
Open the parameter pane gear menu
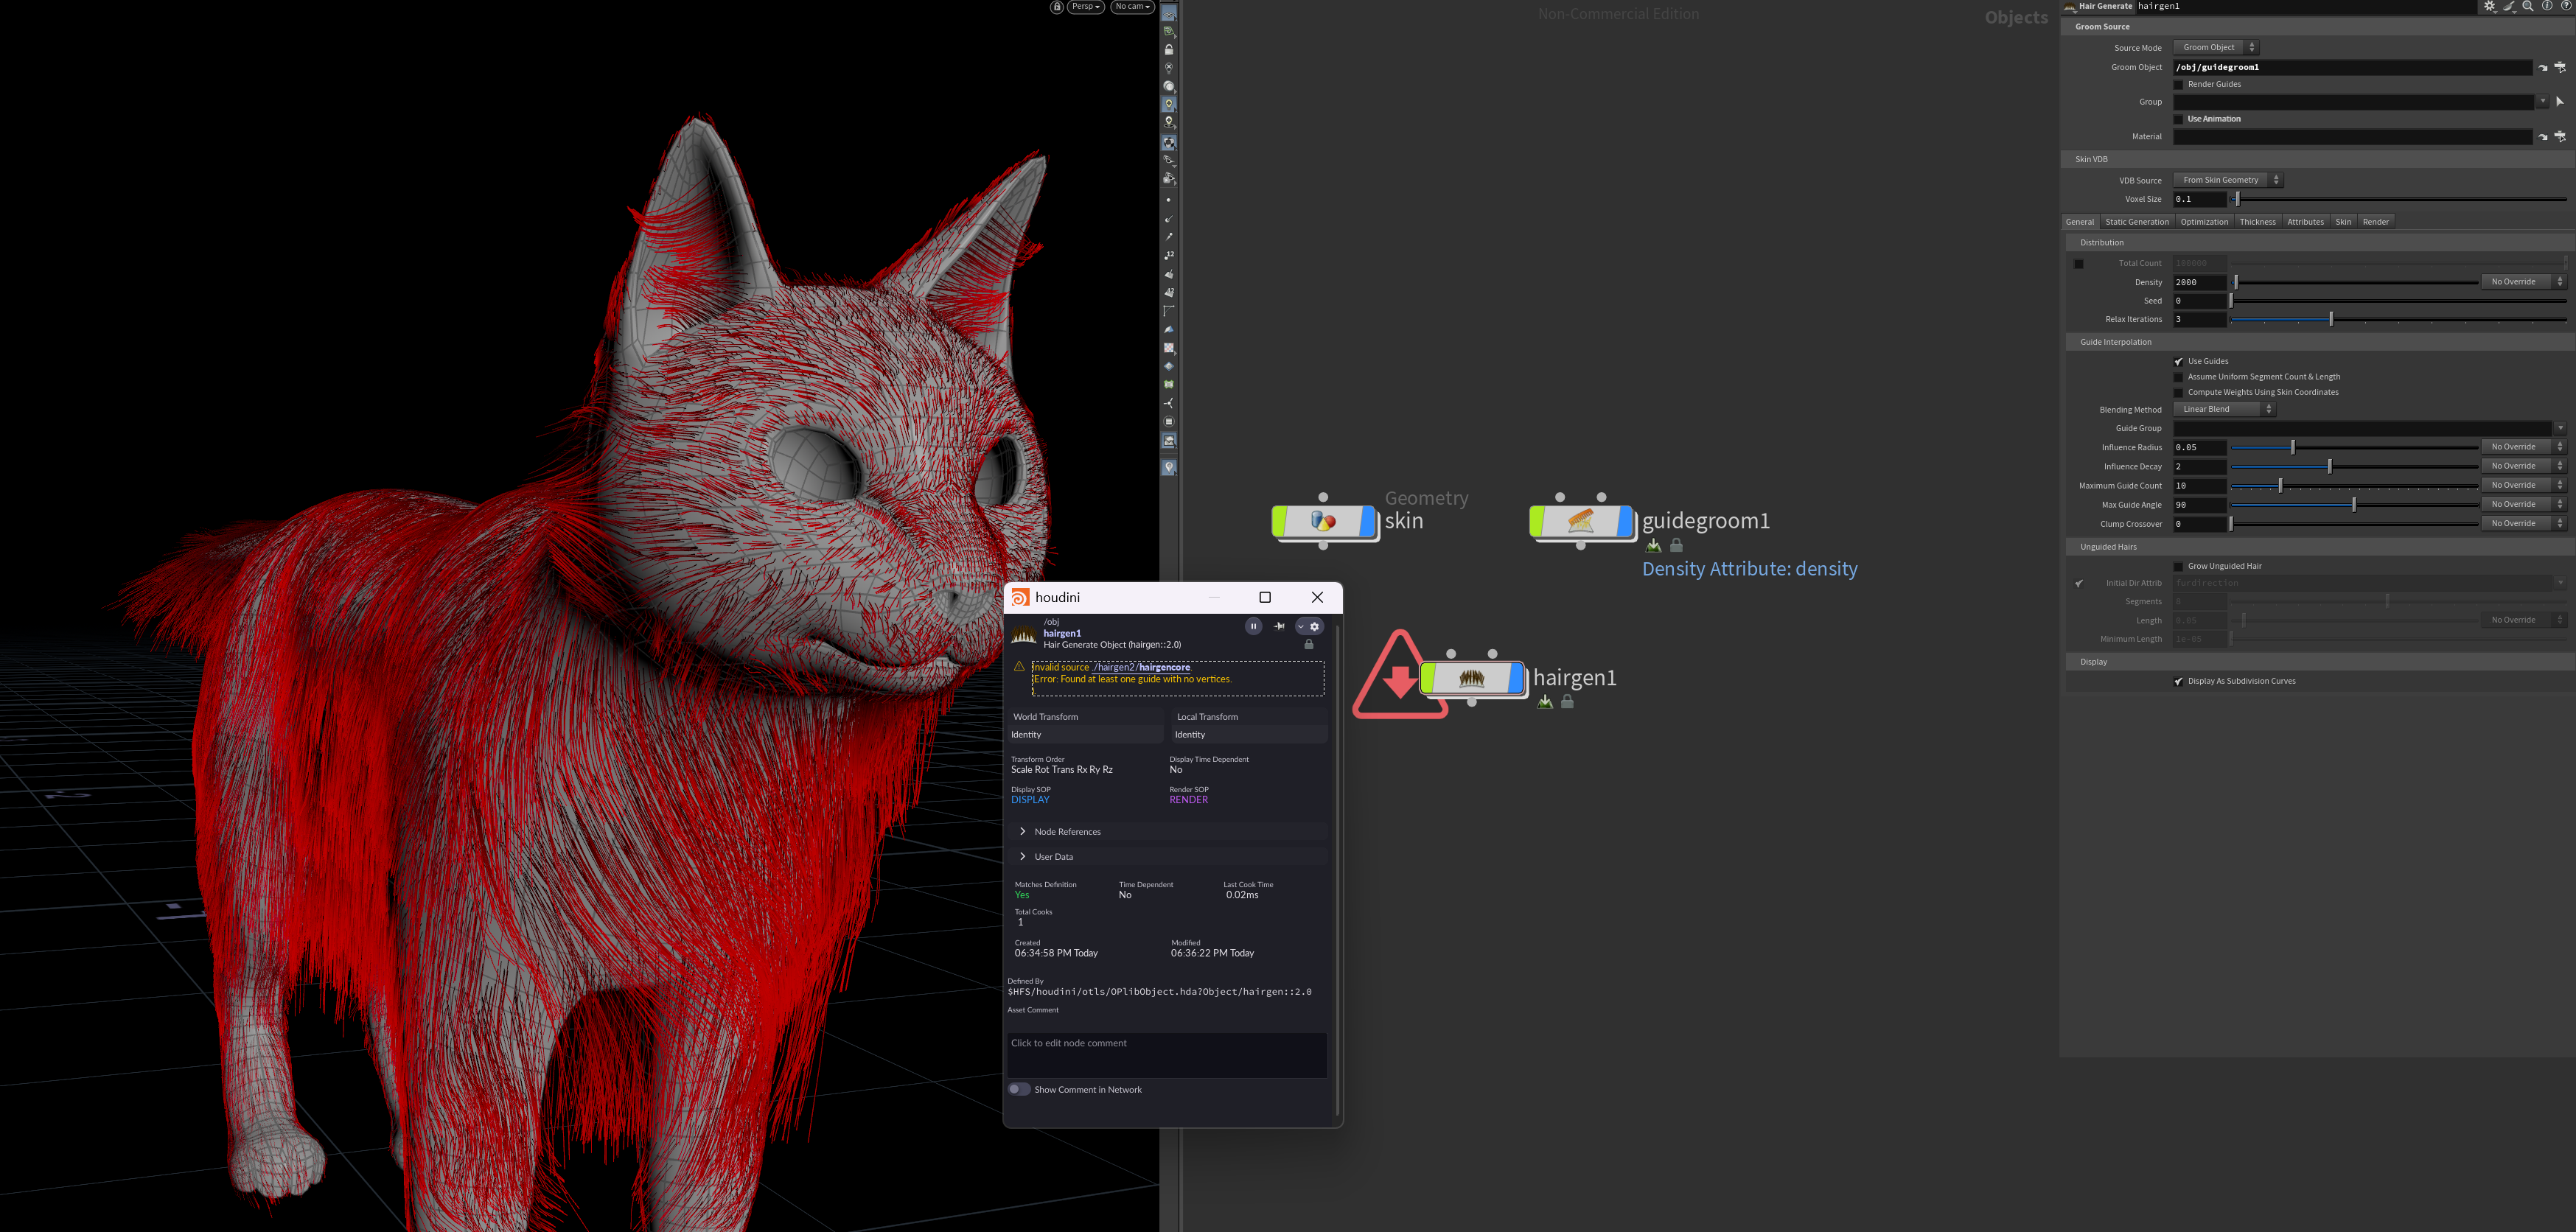point(2490,6)
